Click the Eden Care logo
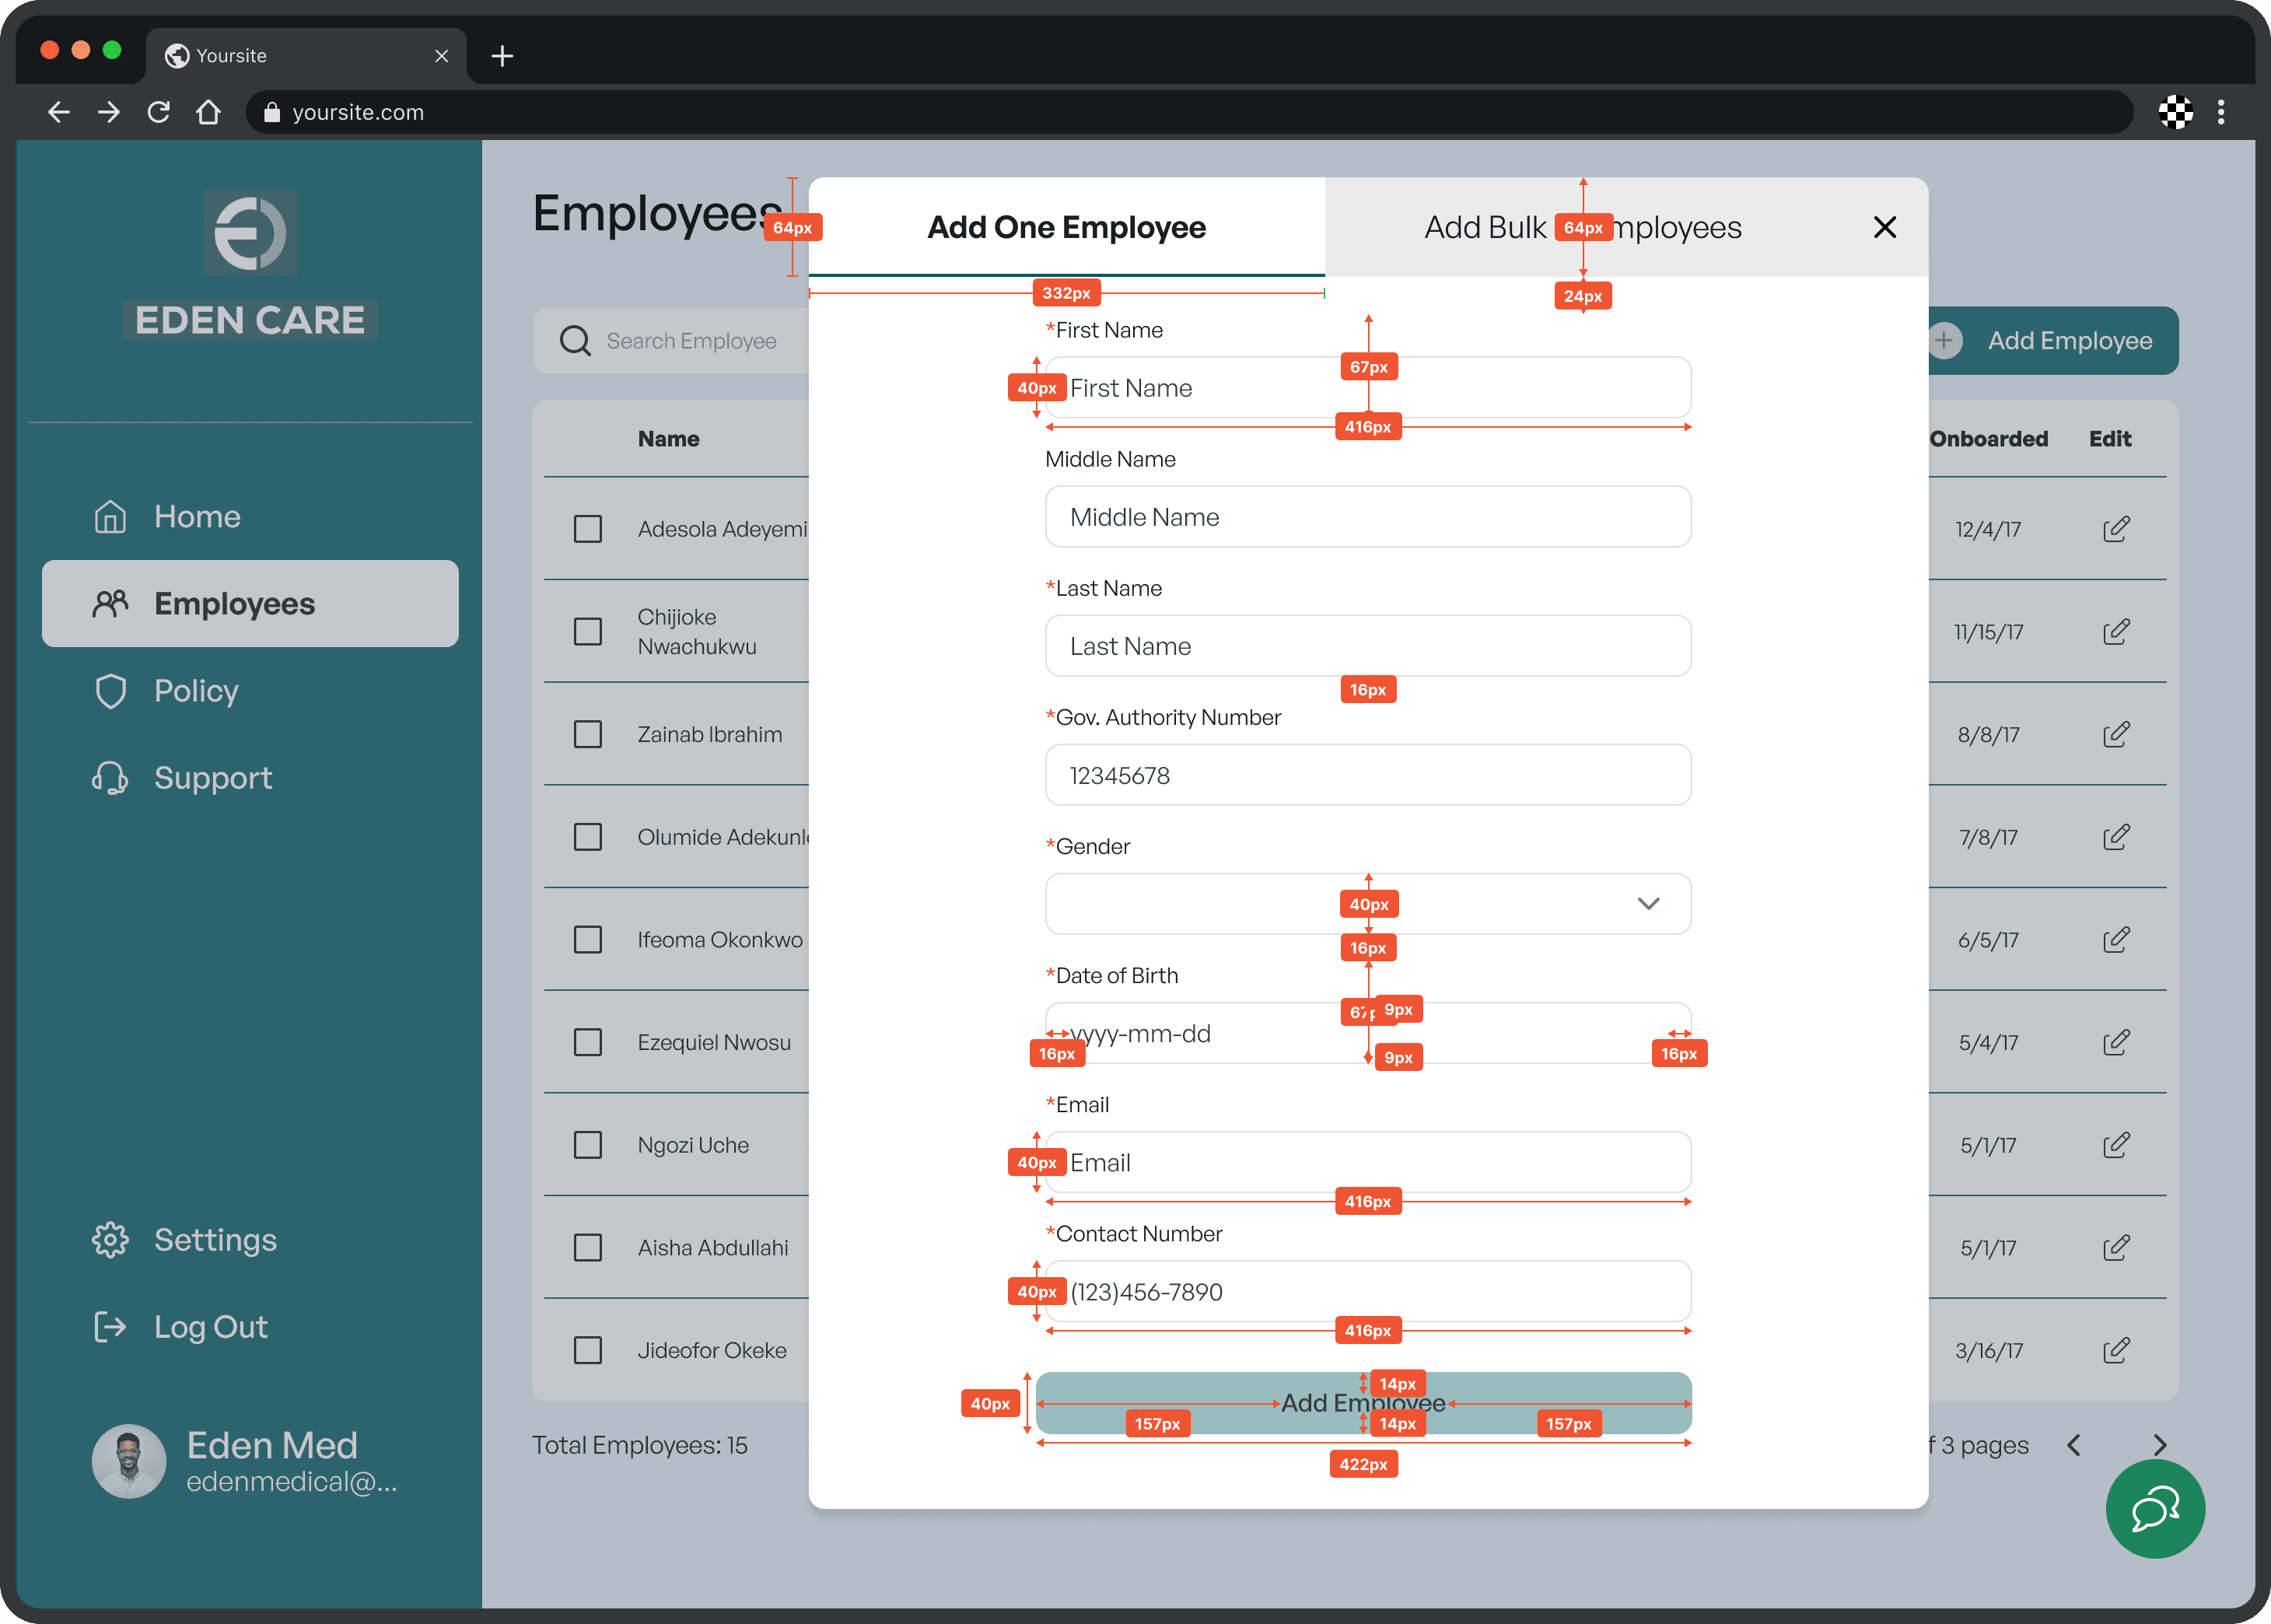Screen dimensions: 2271x1624 coord(250,265)
